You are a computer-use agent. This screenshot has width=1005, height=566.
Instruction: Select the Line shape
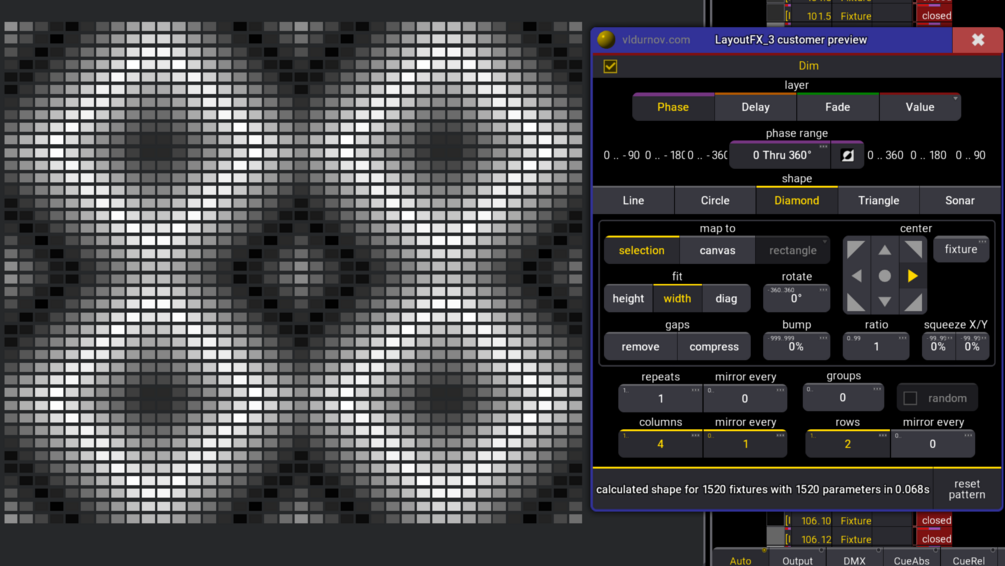pos(633,201)
